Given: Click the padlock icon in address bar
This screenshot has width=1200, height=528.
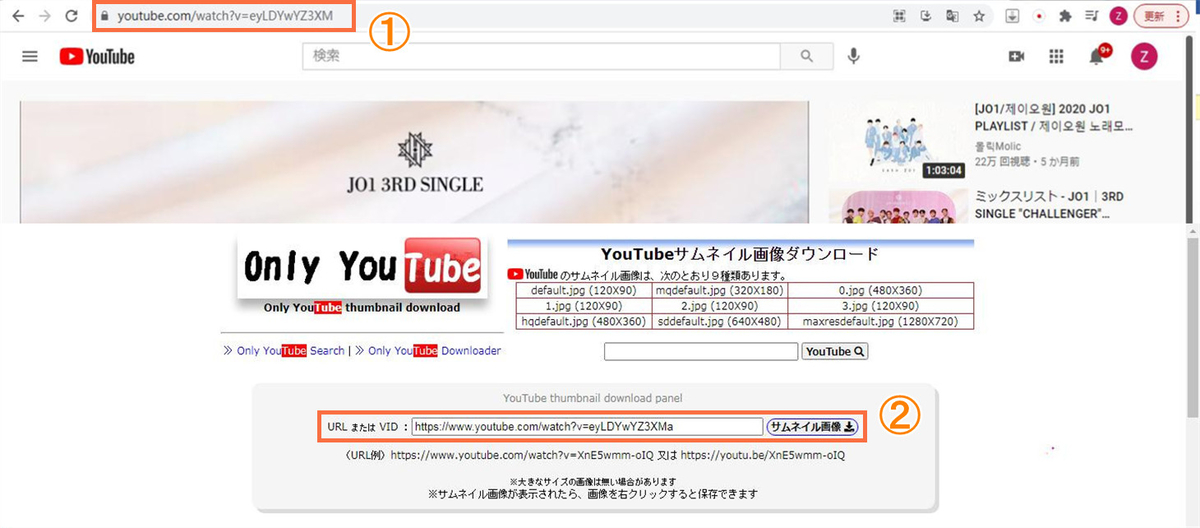Looking at the screenshot, I should (x=107, y=17).
